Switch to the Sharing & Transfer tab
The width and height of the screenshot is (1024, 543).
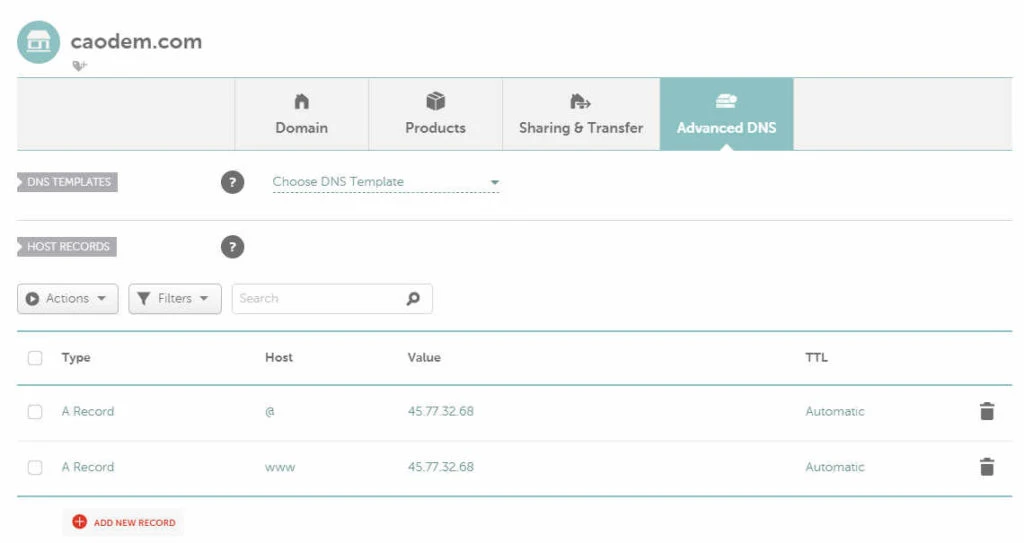click(580, 114)
